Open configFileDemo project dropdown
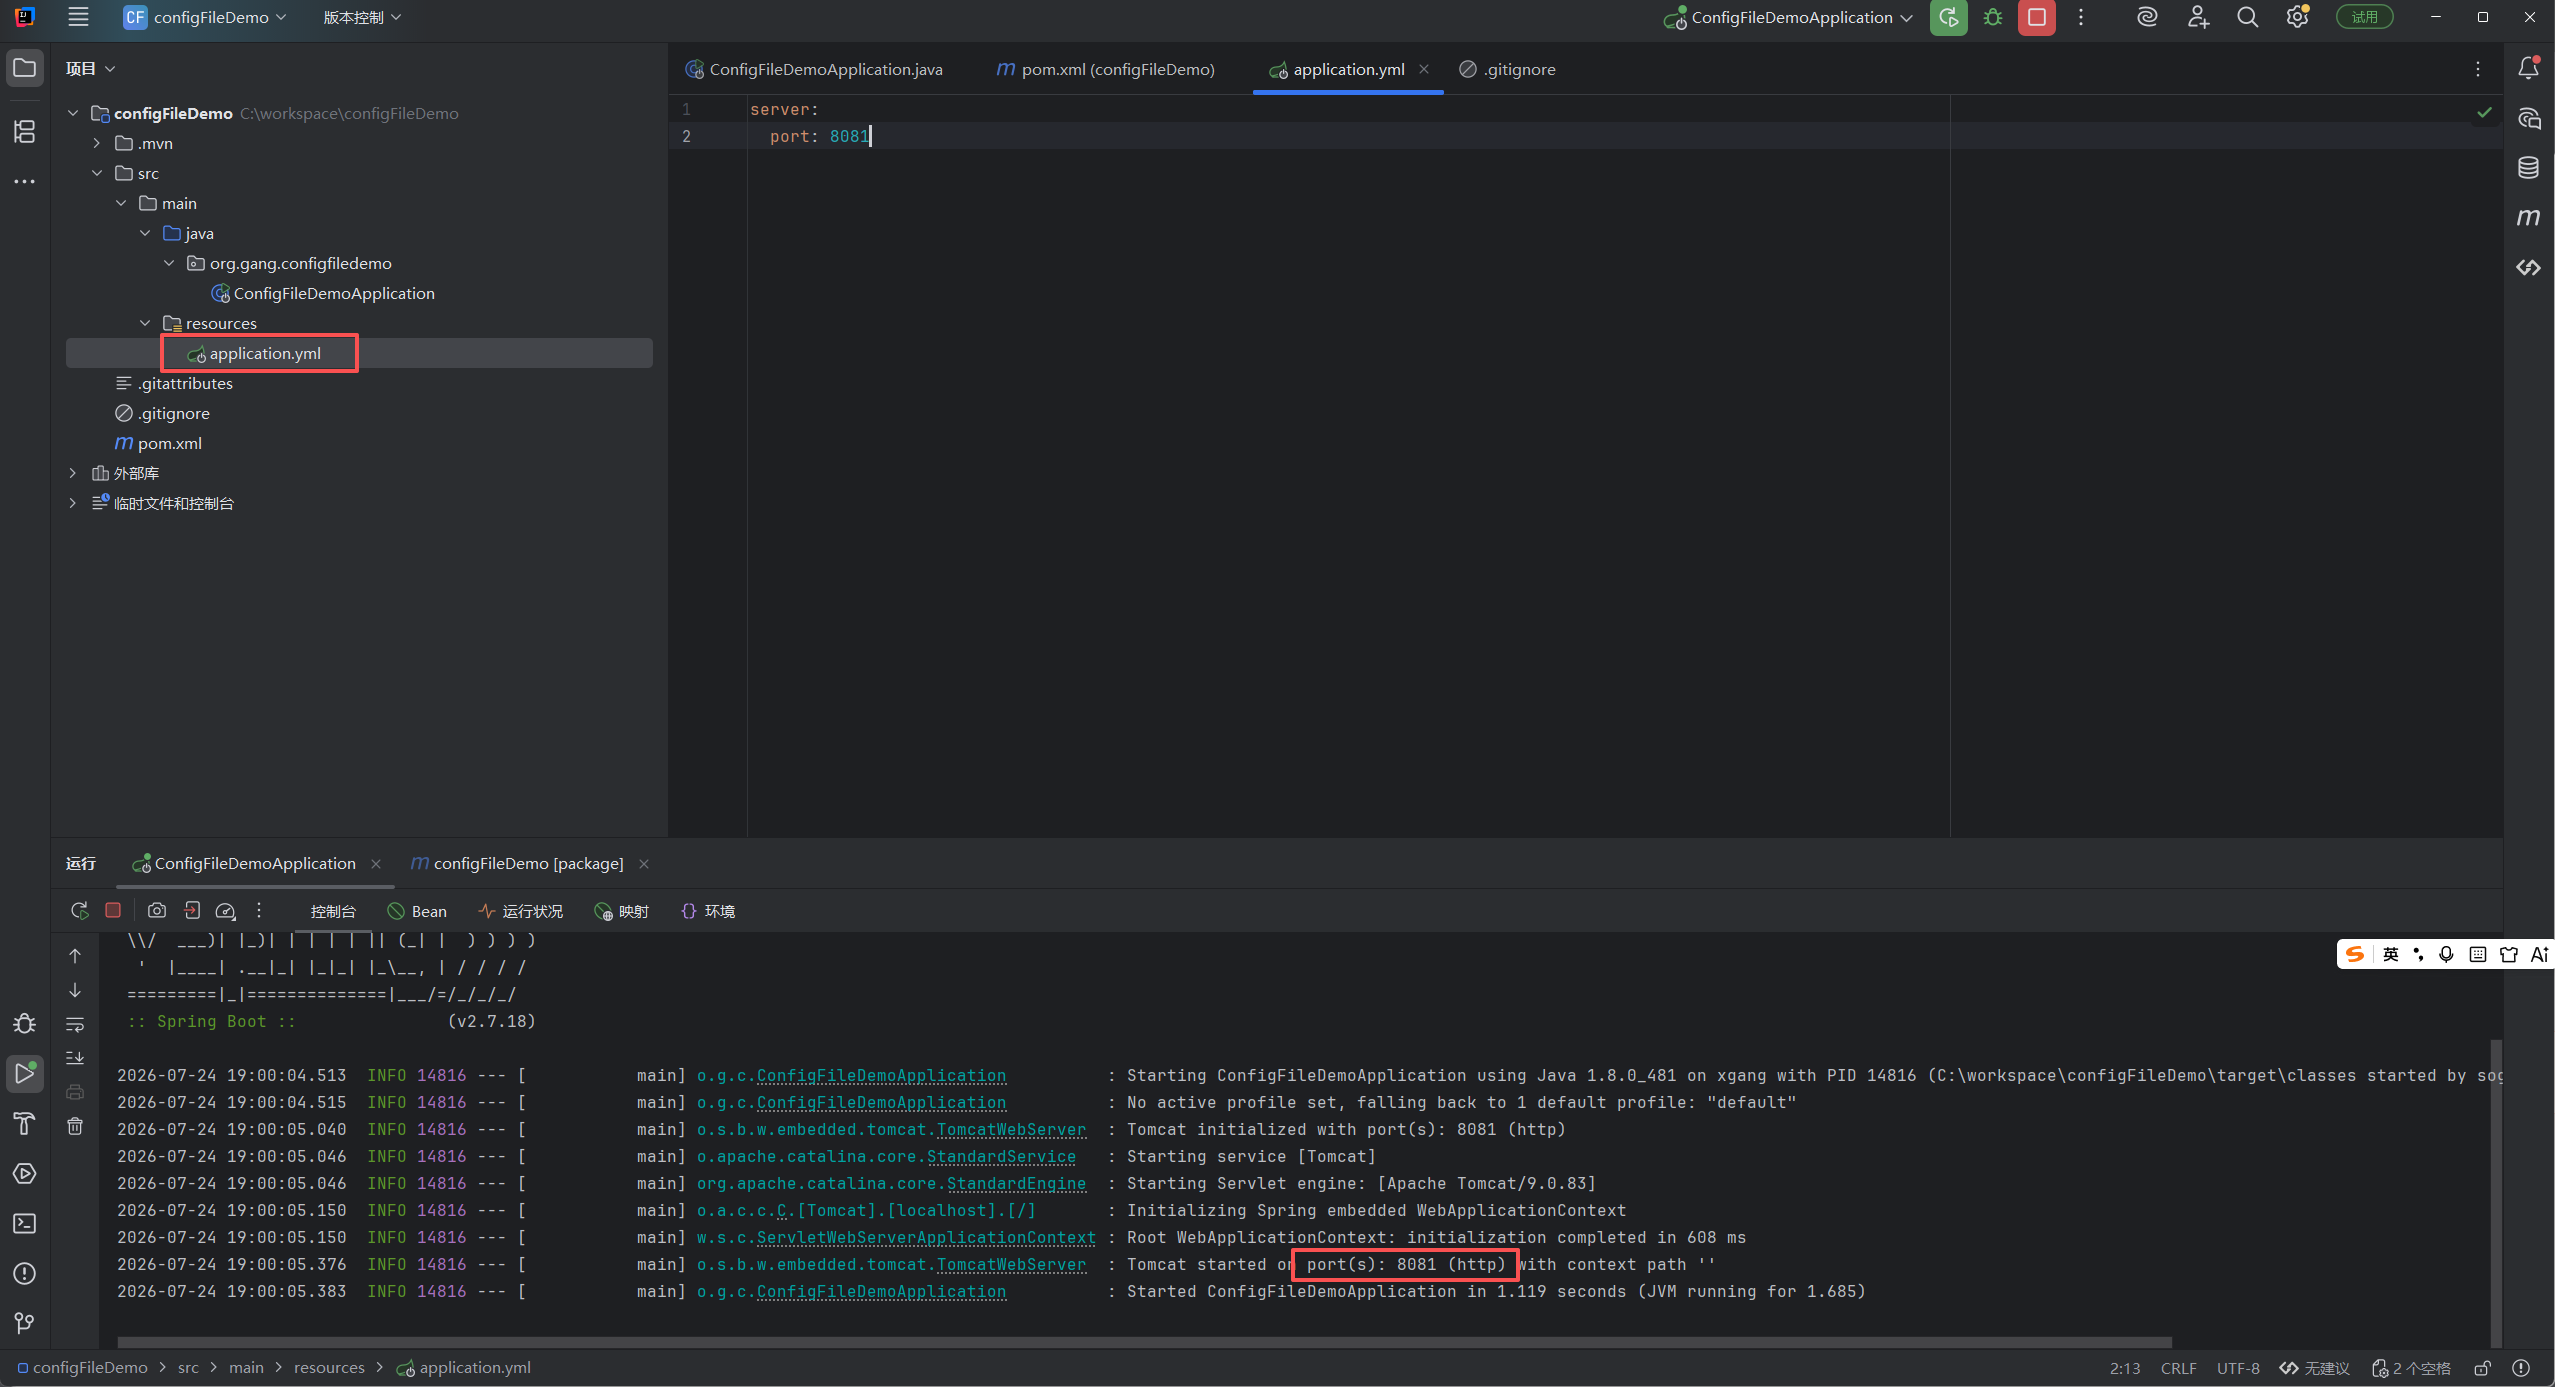The width and height of the screenshot is (2555, 1387). point(205,17)
